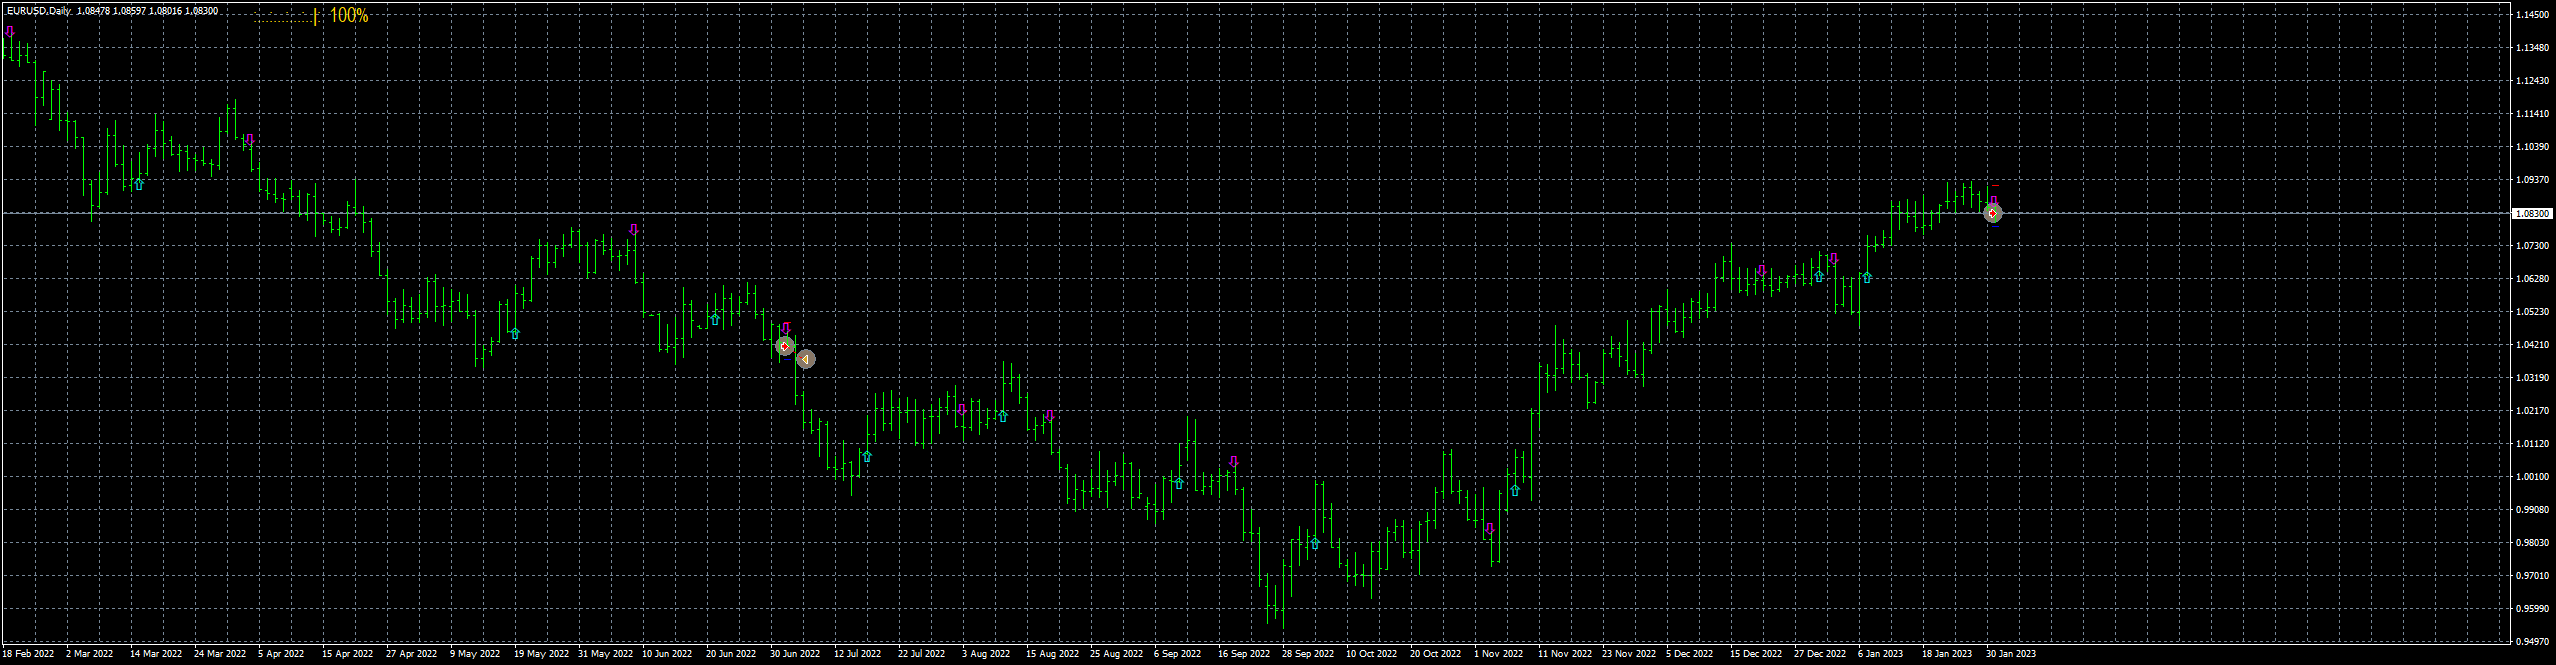Viewport: 2556px width, 665px height.
Task: Select the cyan buy arrow at 27 Dec 2022
Action: pos(1819,276)
